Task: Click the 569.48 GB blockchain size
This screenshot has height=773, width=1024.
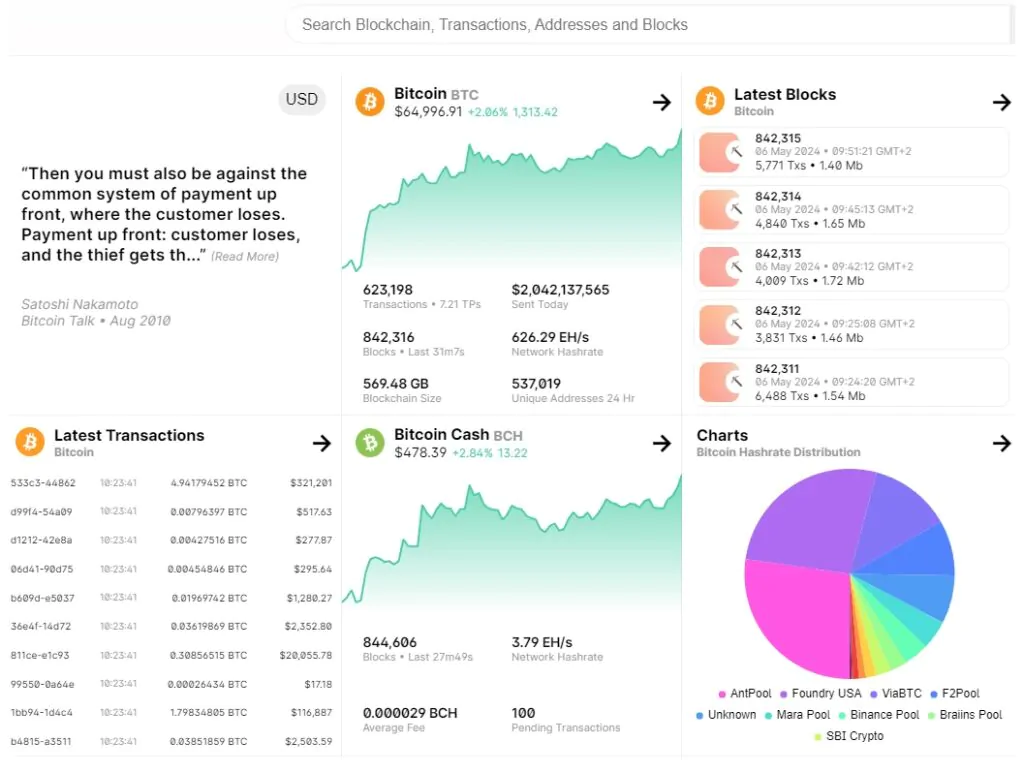Action: pyautogui.click(x=395, y=384)
